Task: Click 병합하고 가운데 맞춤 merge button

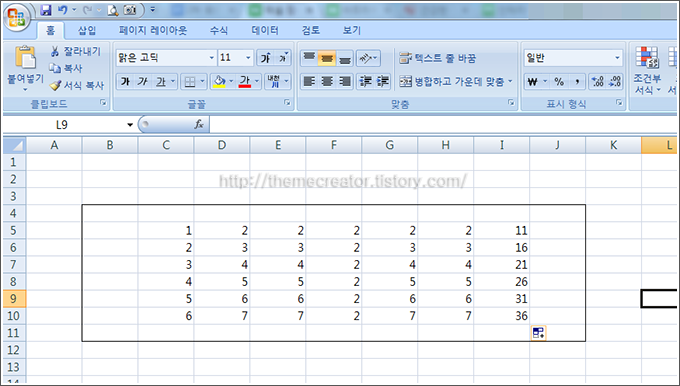Action: (x=451, y=81)
